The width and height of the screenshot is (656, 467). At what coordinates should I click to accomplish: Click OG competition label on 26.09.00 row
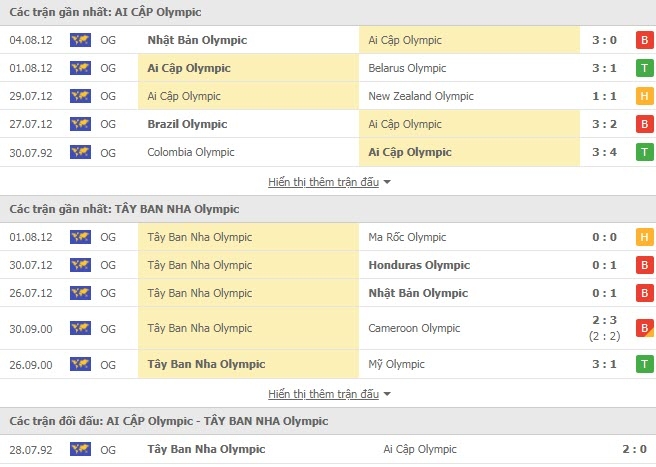point(108,365)
